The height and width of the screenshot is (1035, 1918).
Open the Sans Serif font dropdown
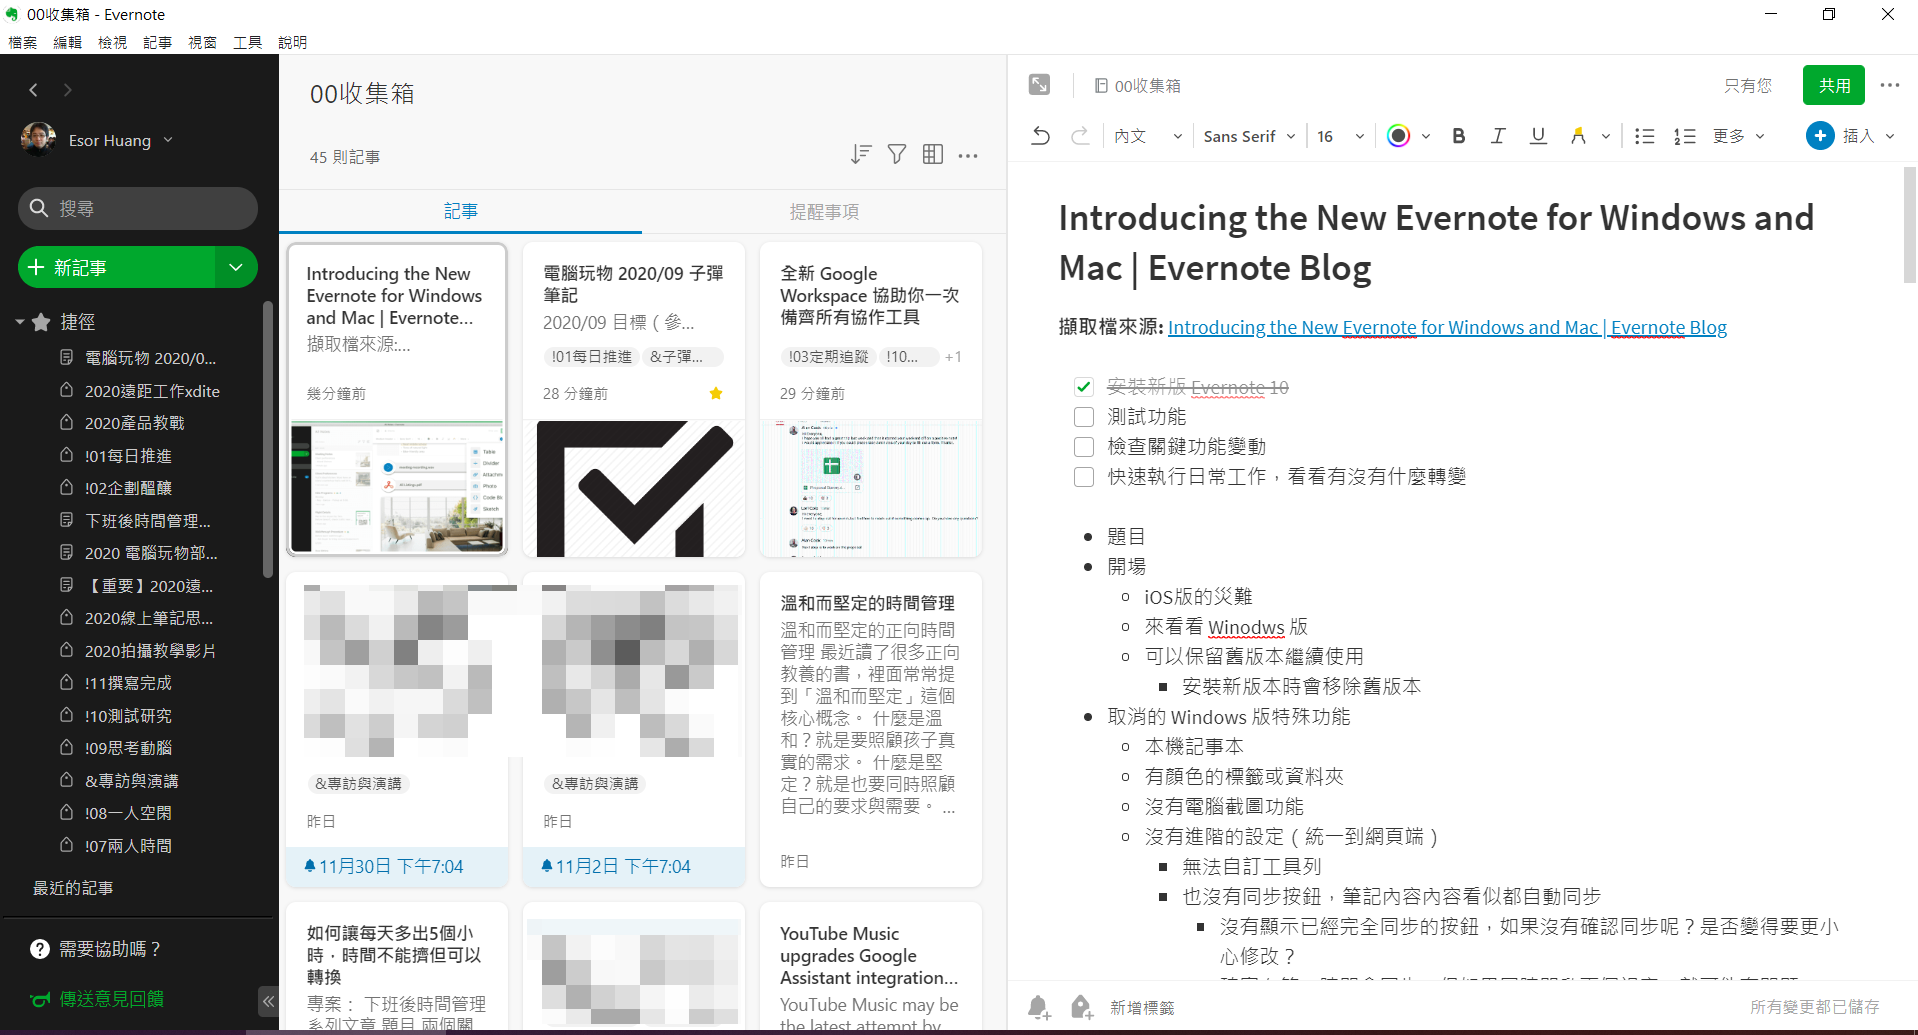pyautogui.click(x=1250, y=136)
